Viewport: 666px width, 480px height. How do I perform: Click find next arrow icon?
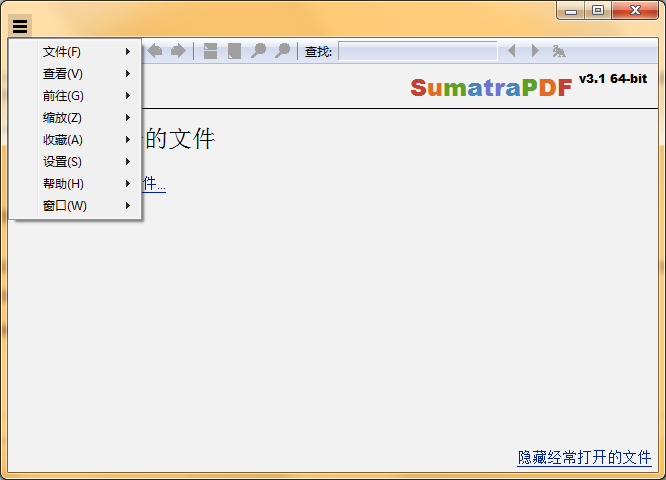(x=535, y=51)
